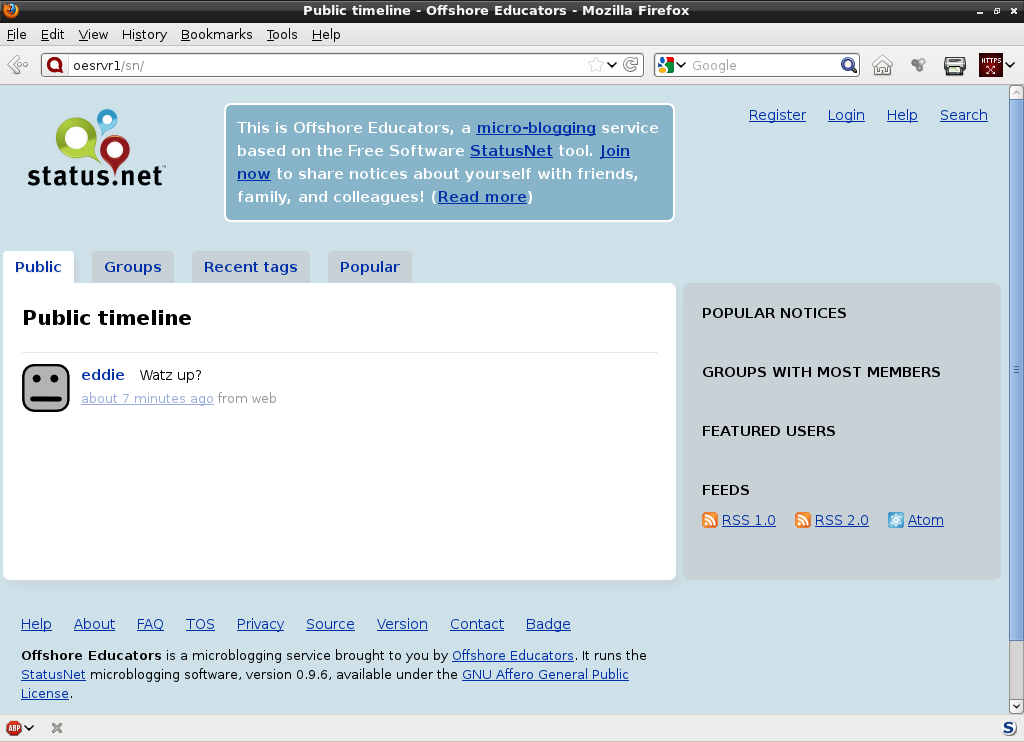Click the footer Version link
Screen dimensions: 1024x742
point(402,624)
